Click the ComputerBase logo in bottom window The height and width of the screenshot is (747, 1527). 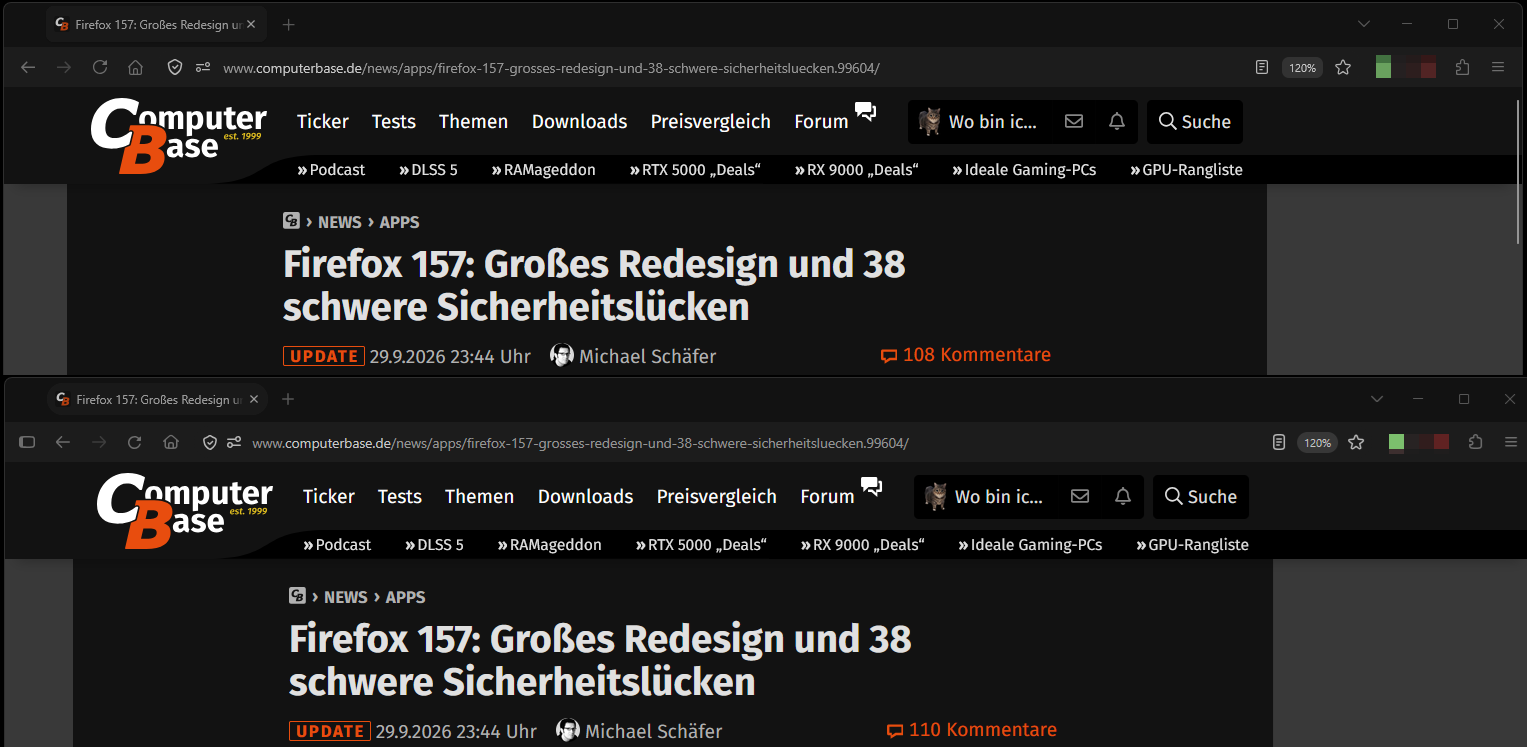[x=184, y=511]
